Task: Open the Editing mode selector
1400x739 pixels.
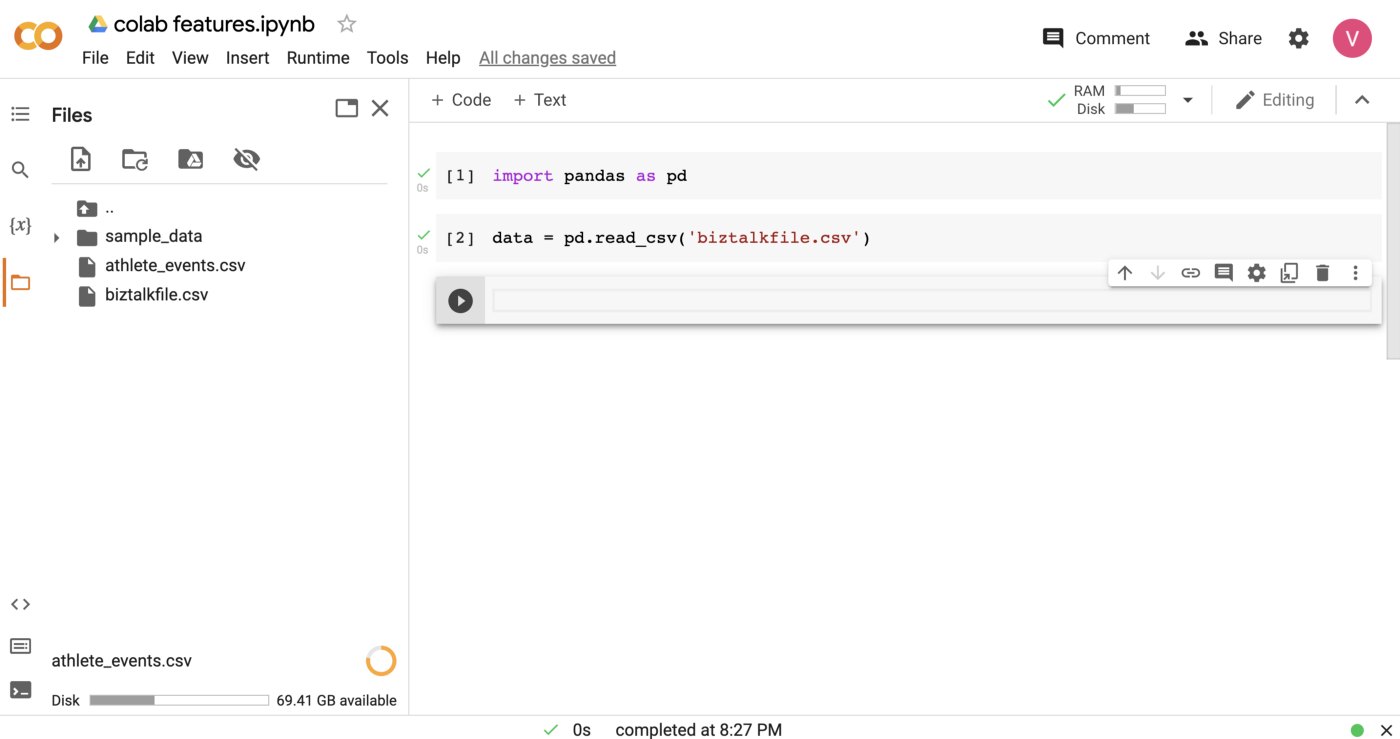Action: pos(1274,100)
